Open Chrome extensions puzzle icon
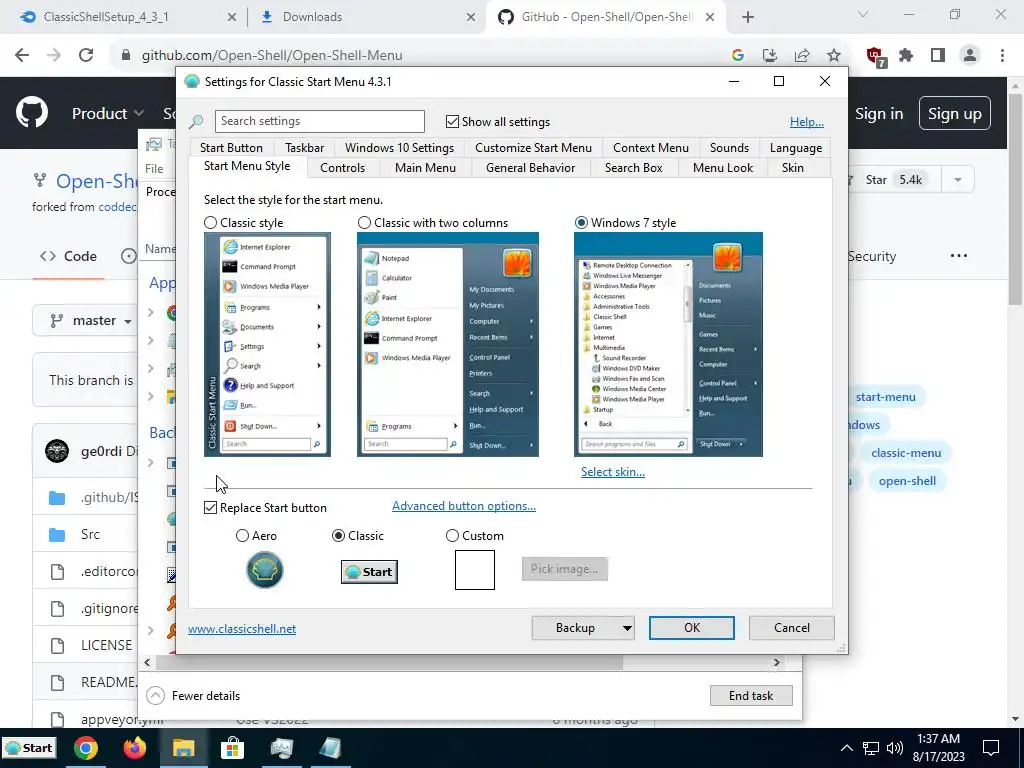 [x=906, y=56]
